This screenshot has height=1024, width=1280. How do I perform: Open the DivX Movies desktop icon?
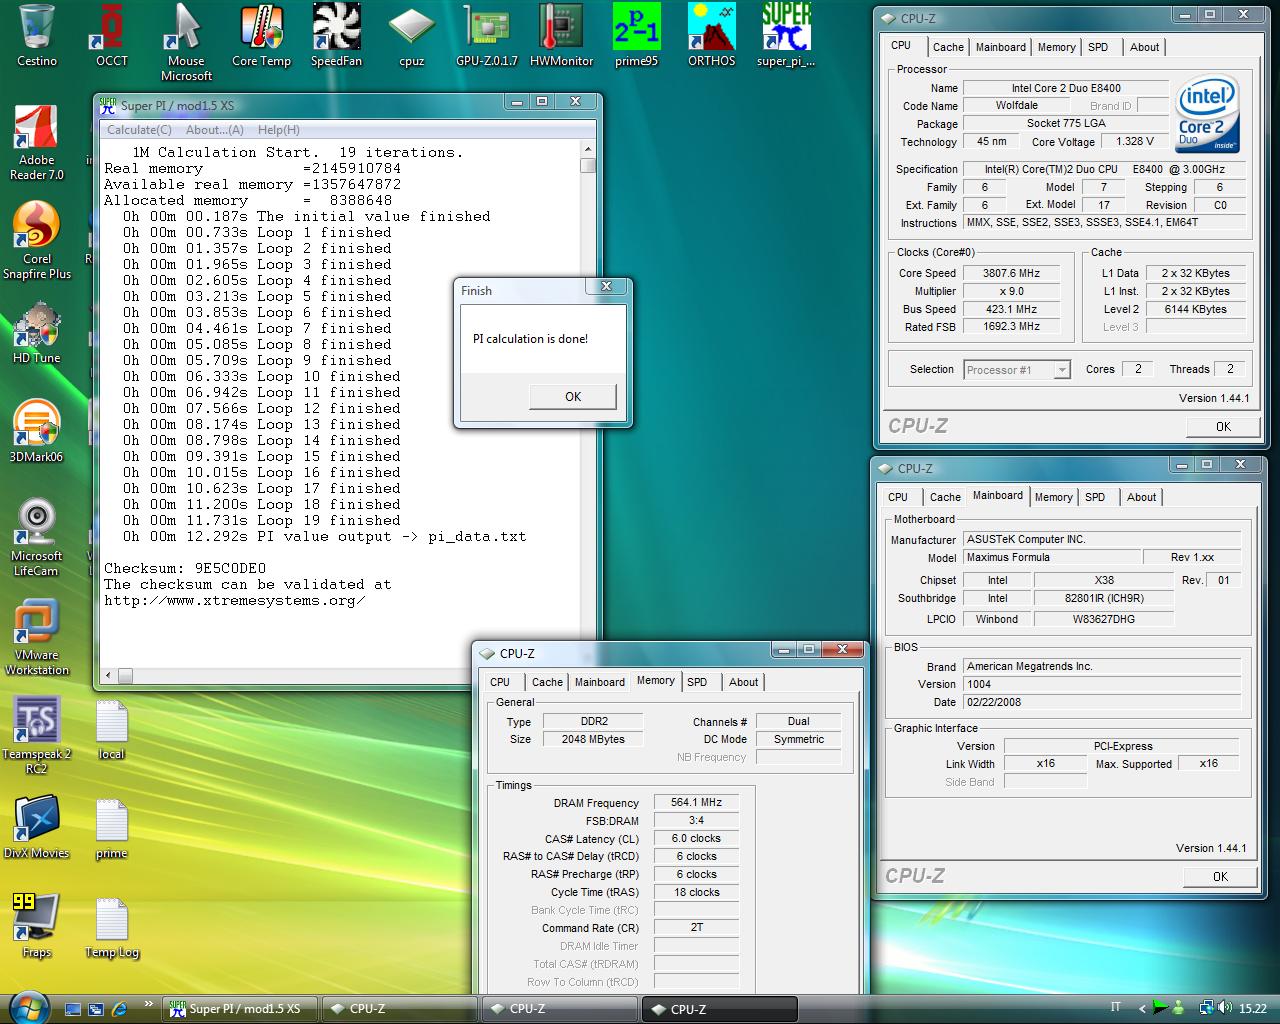(x=37, y=827)
